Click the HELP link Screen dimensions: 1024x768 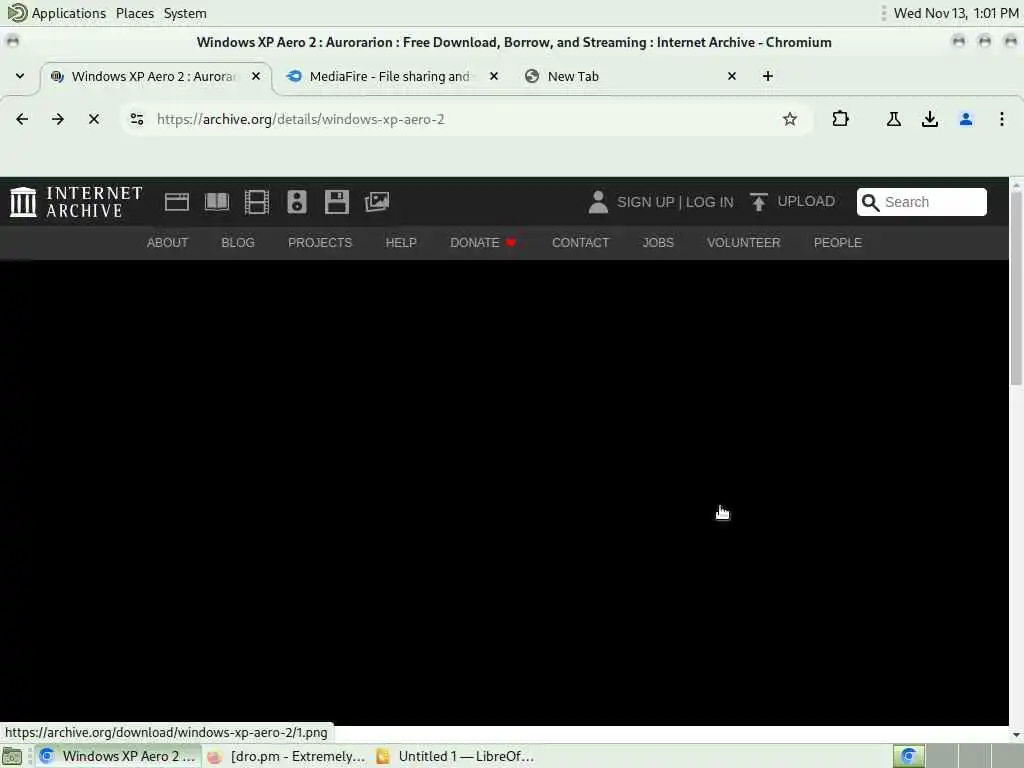point(401,242)
